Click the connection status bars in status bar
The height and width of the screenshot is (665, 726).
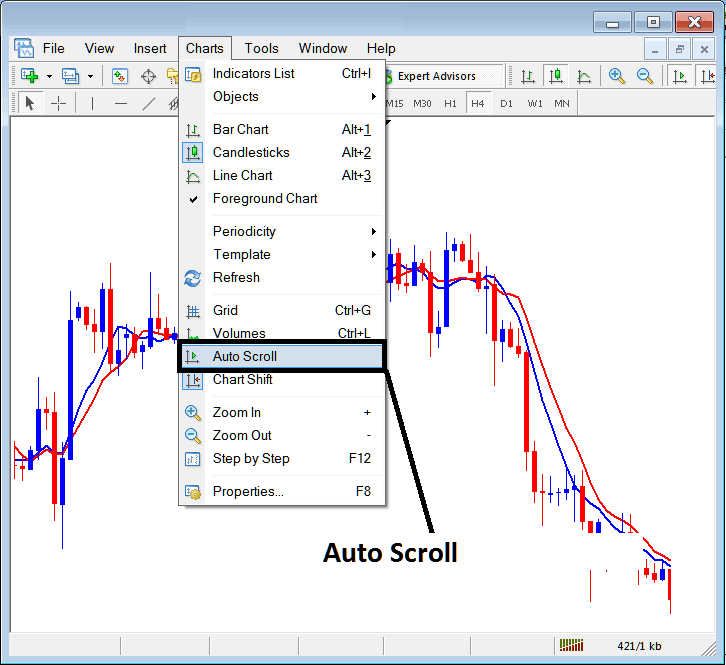571,646
